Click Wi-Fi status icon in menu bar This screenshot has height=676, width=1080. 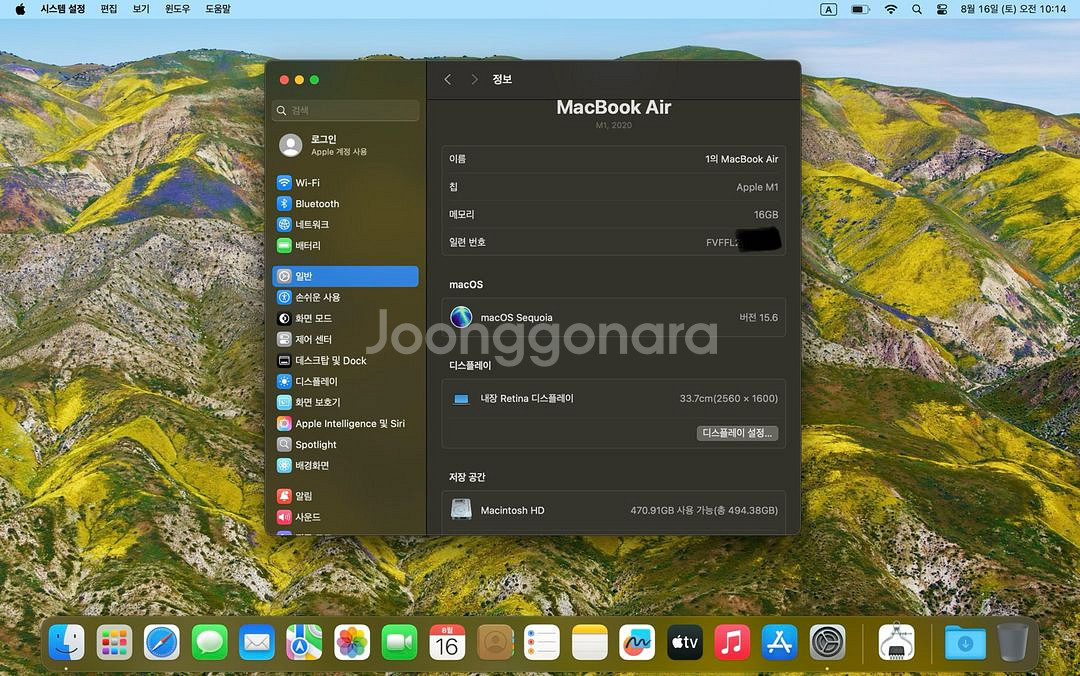point(891,9)
